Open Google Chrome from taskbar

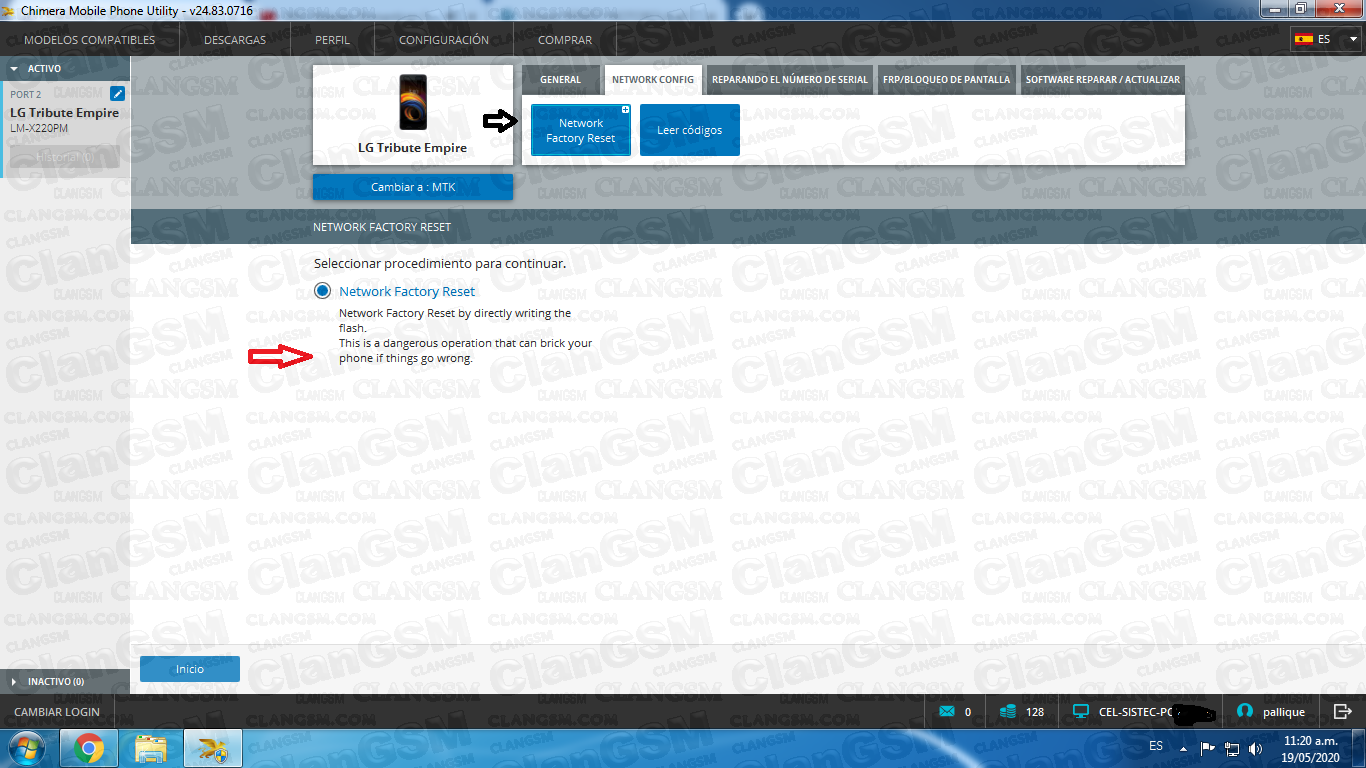coord(89,749)
